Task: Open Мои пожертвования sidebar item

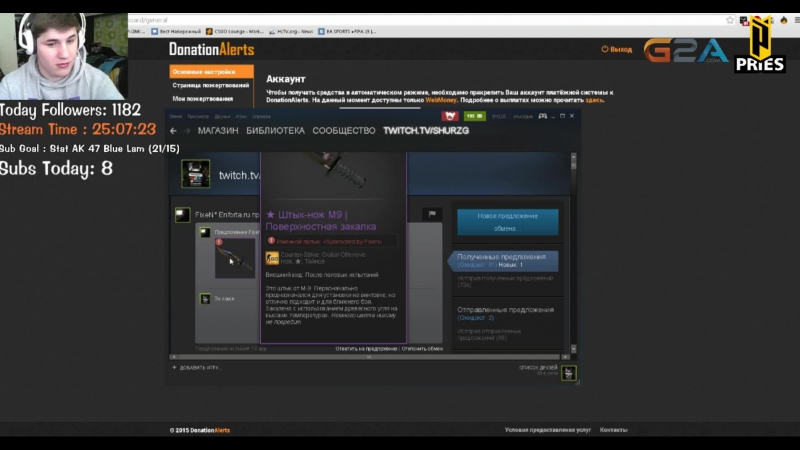Action: [203, 98]
